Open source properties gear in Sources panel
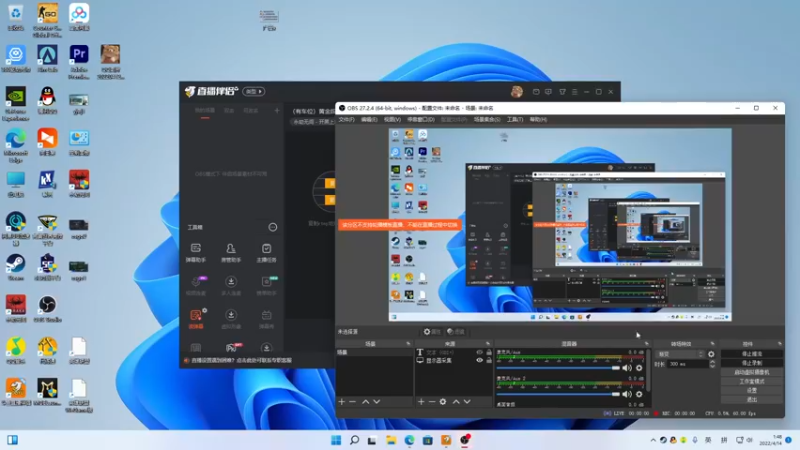The width and height of the screenshot is (800, 450). click(x=443, y=402)
